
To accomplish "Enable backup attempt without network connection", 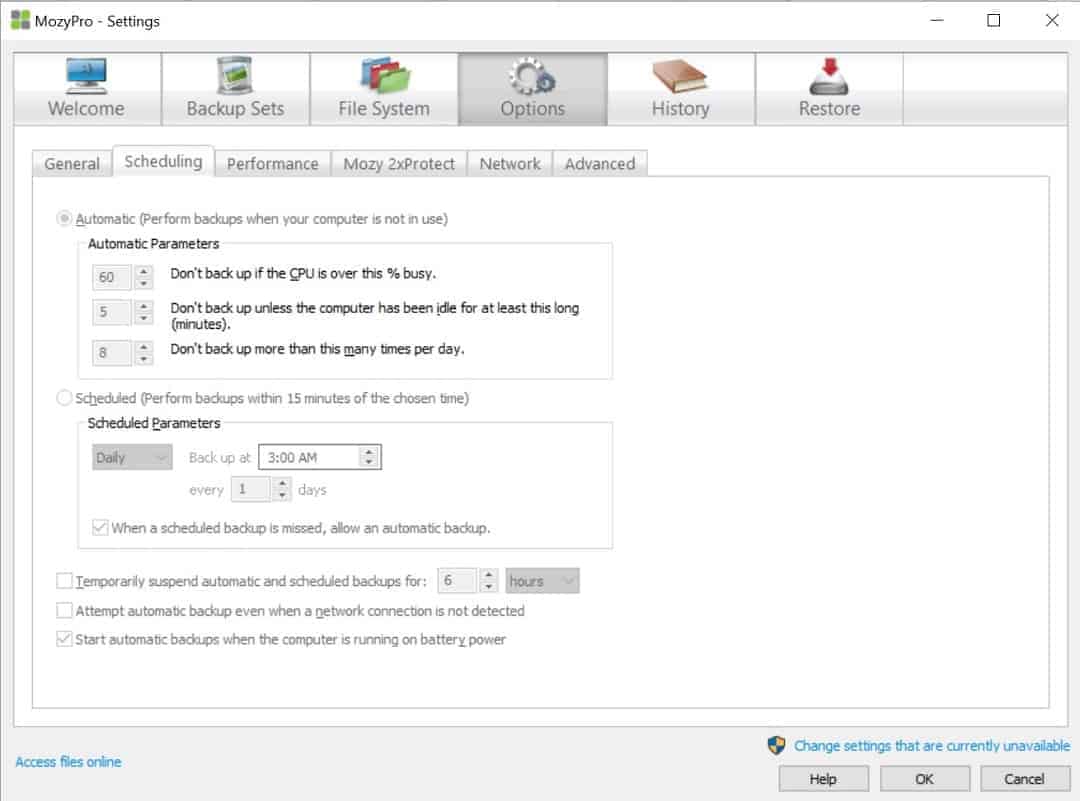I will pos(64,610).
